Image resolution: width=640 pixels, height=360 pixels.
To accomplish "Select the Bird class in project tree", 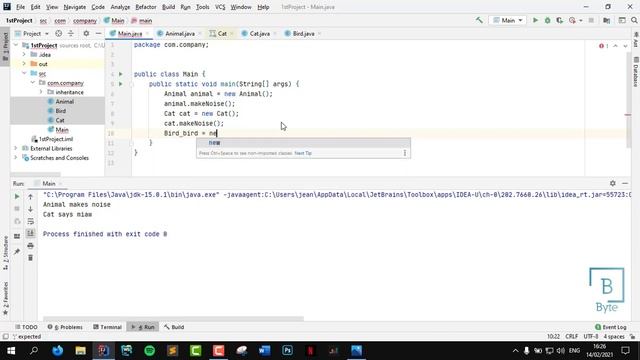I will 60,111.
